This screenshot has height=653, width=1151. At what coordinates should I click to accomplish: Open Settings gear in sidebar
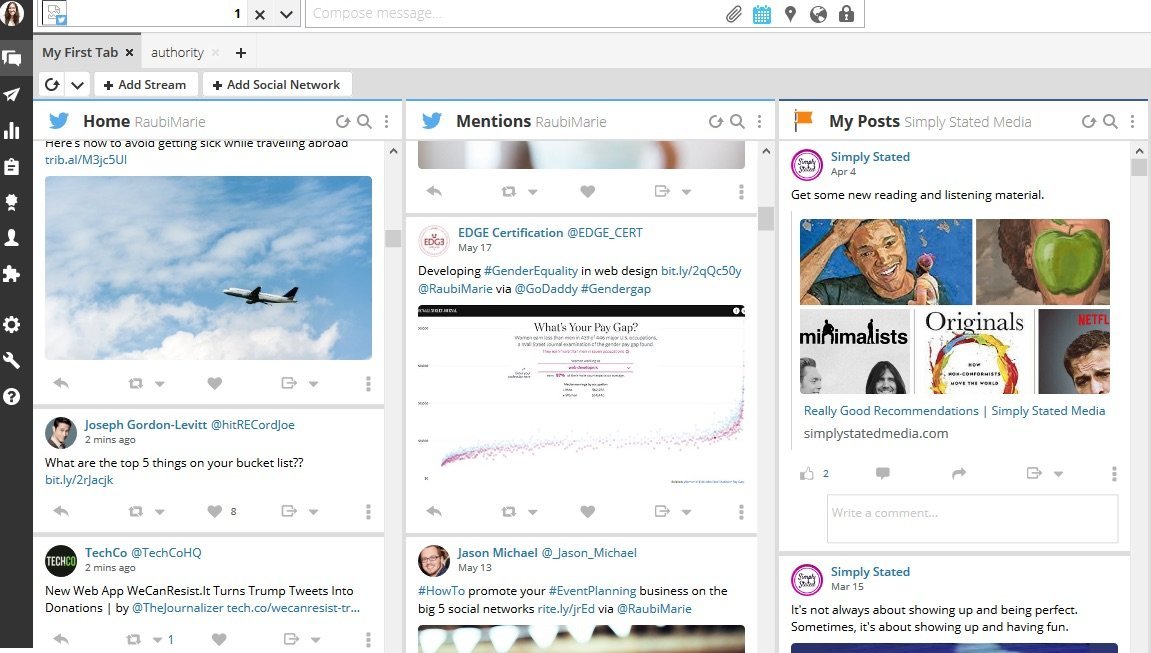pyautogui.click(x=12, y=324)
